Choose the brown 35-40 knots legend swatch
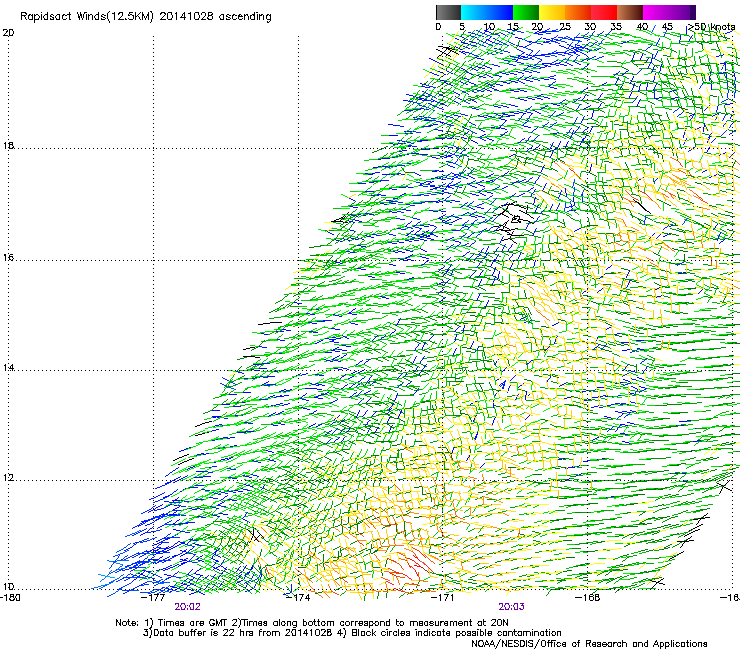Image resolution: width=740 pixels, height=650 pixels. (630, 12)
